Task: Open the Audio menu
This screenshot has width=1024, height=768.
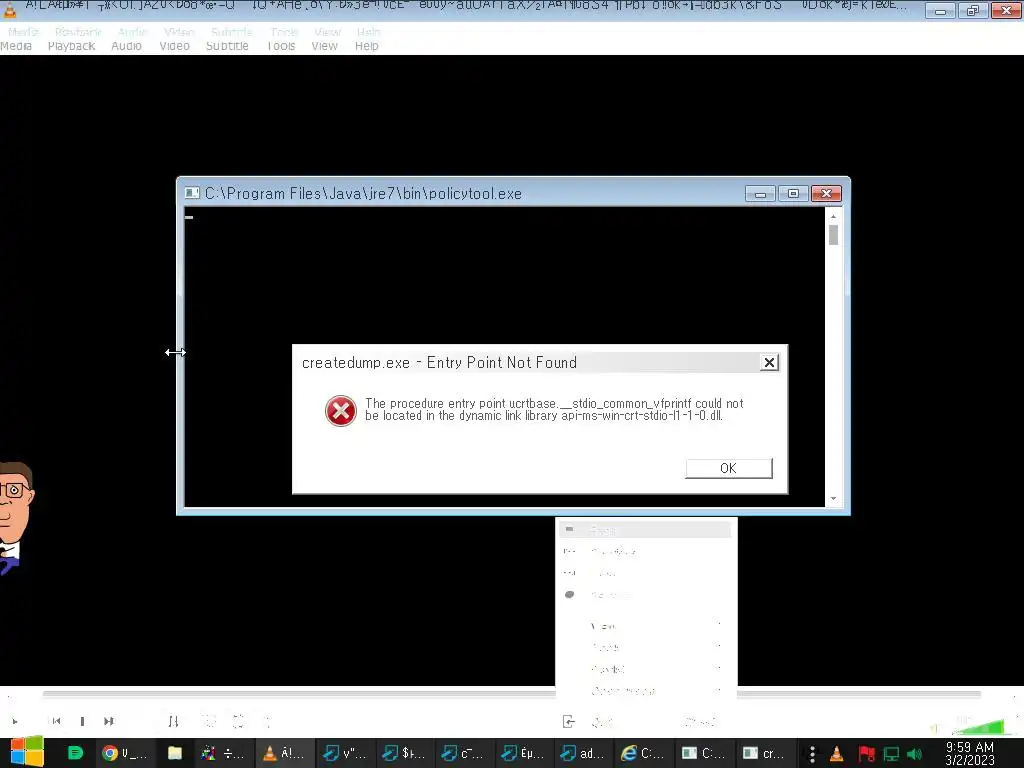Action: pyautogui.click(x=126, y=46)
